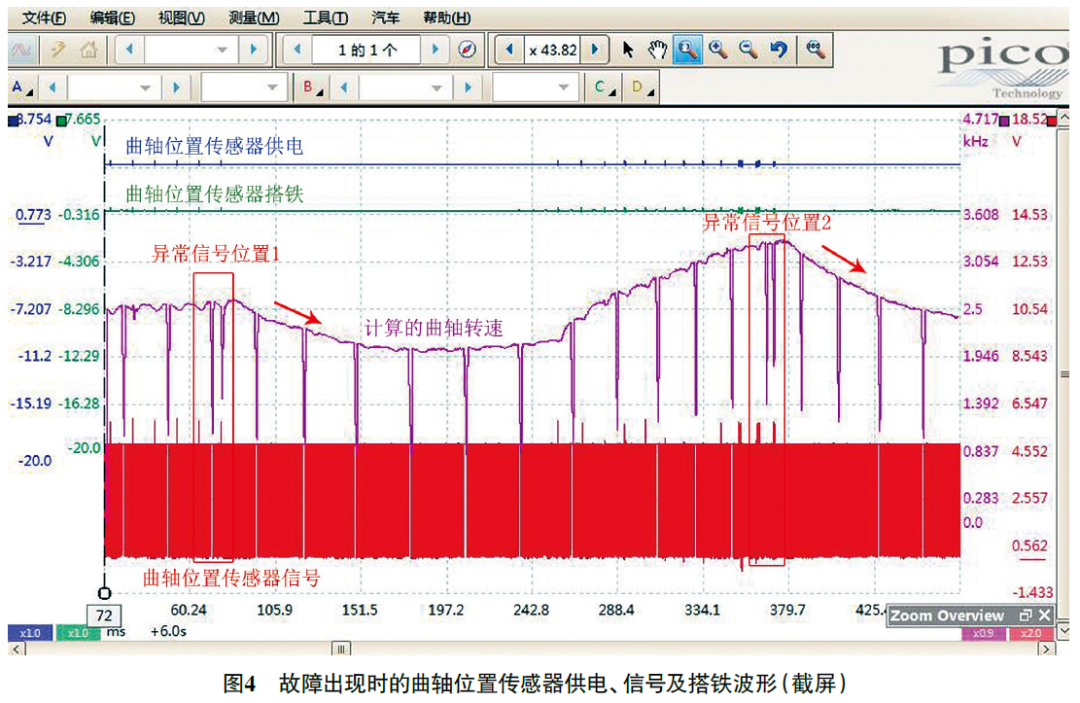
Task: Open channel A options button
Action: [23, 88]
